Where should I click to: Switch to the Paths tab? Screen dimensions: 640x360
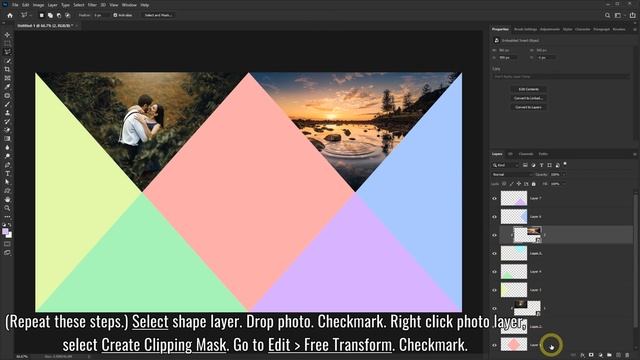tap(543, 154)
